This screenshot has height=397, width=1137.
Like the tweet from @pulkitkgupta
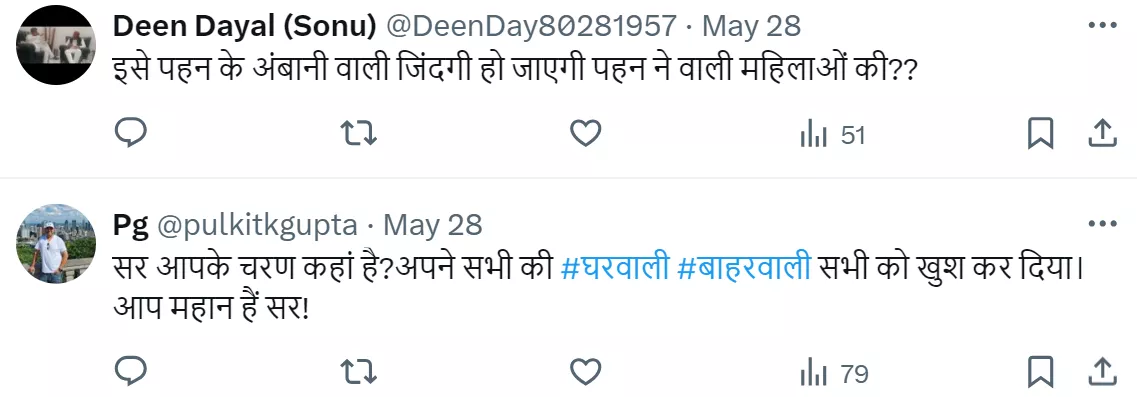click(585, 373)
